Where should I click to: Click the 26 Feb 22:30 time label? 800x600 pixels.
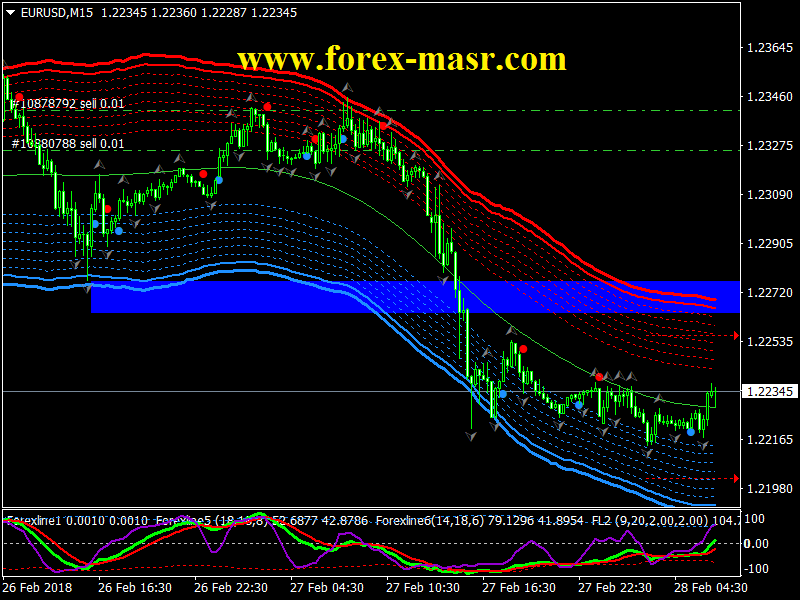coord(231,588)
